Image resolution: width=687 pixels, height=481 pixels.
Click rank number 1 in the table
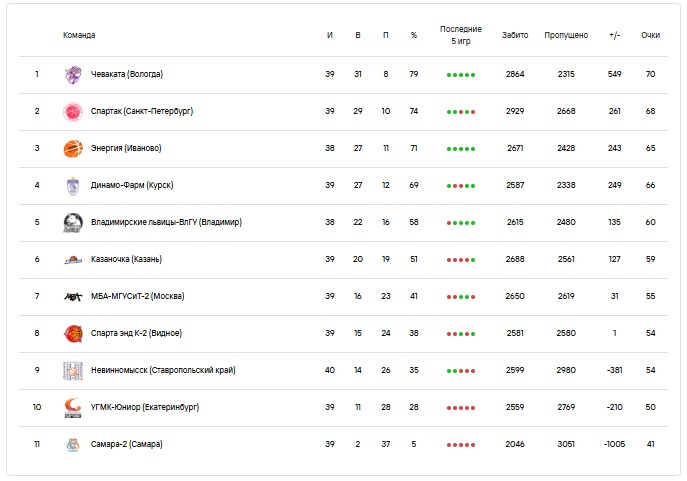pos(37,74)
